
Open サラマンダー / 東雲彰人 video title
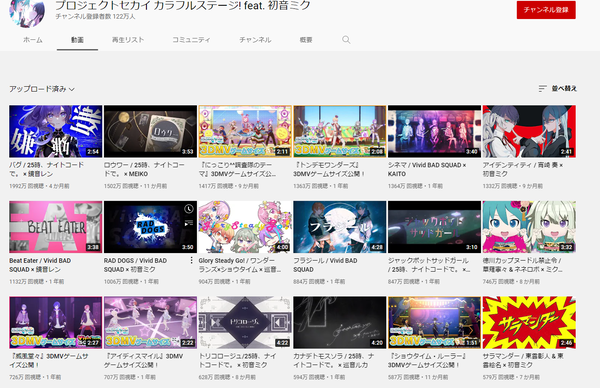pyautogui.click(x=523, y=360)
